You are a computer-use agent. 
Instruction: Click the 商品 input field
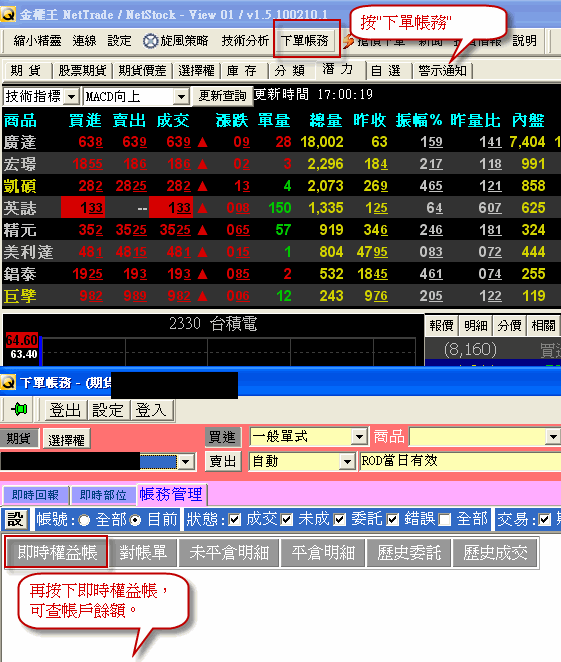click(x=484, y=437)
